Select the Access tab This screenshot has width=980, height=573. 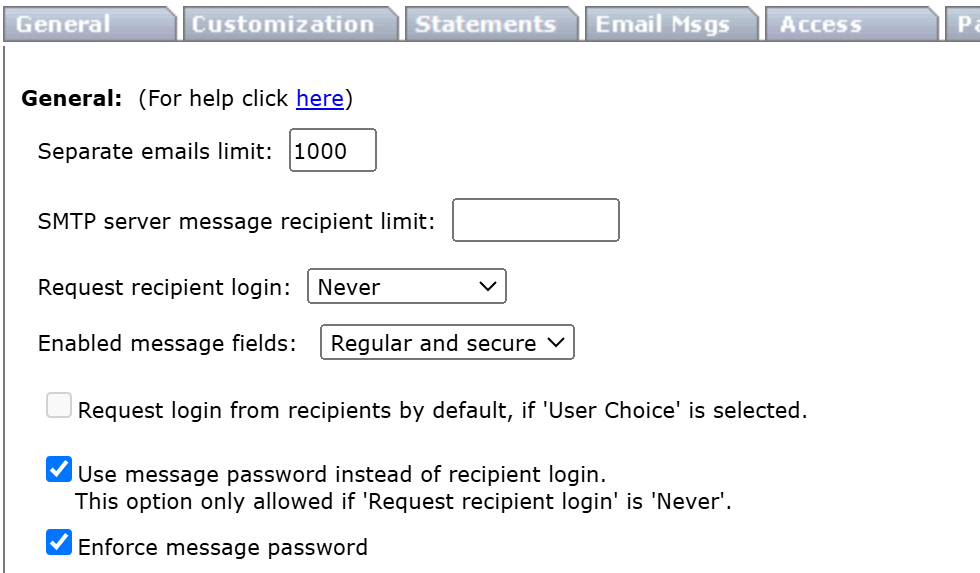820,24
